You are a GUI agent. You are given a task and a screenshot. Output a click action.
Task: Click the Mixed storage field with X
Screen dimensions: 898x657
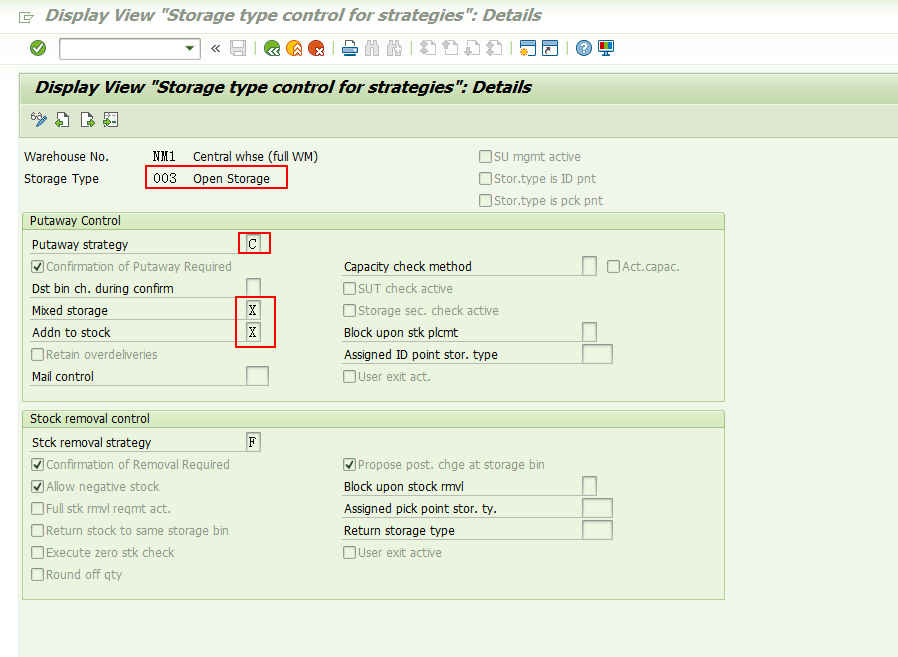pyautogui.click(x=253, y=310)
